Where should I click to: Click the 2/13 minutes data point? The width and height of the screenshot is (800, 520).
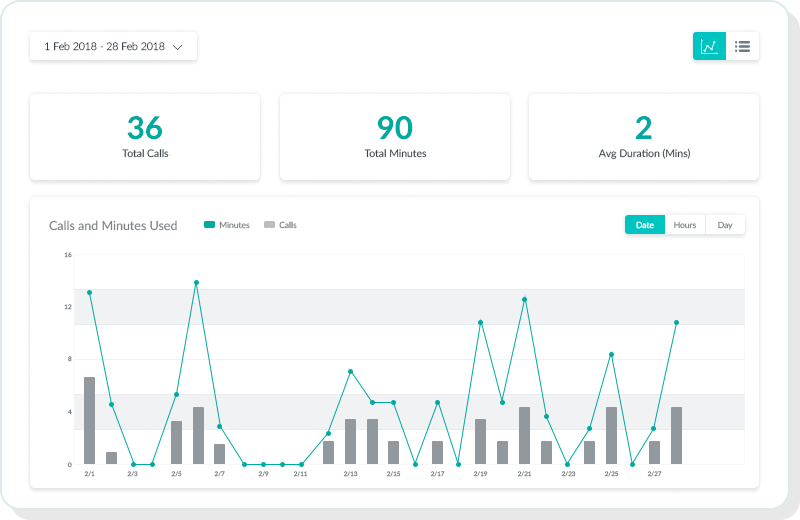click(351, 372)
